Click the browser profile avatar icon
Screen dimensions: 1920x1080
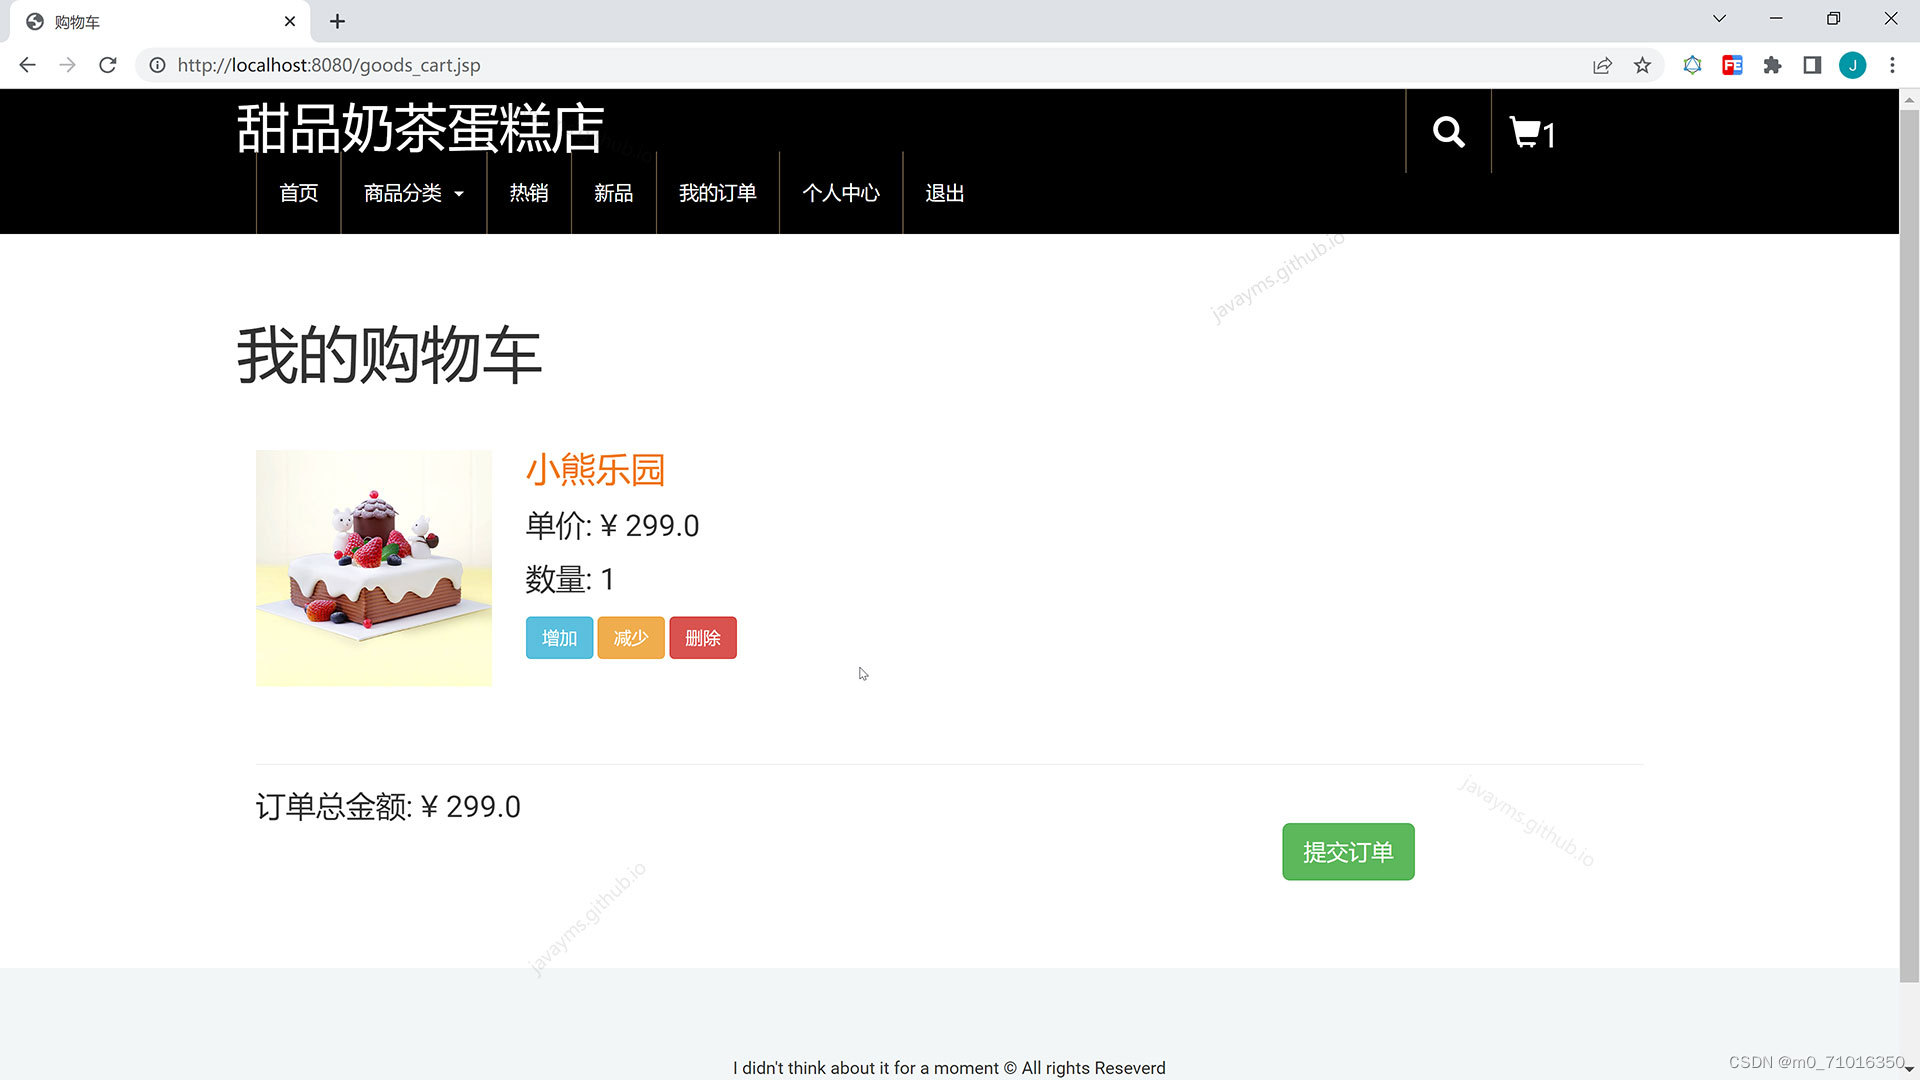pyautogui.click(x=1853, y=65)
